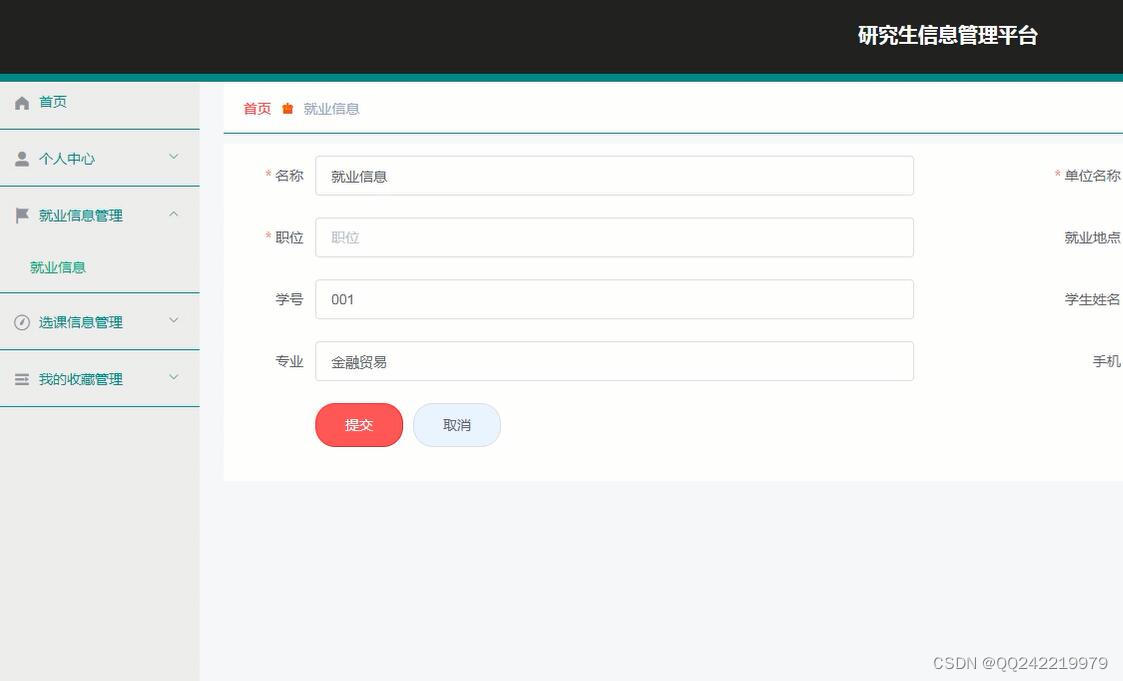The height and width of the screenshot is (681, 1123).
Task: Click the orange briefcase icon in the breadcrumb
Action: coord(287,108)
